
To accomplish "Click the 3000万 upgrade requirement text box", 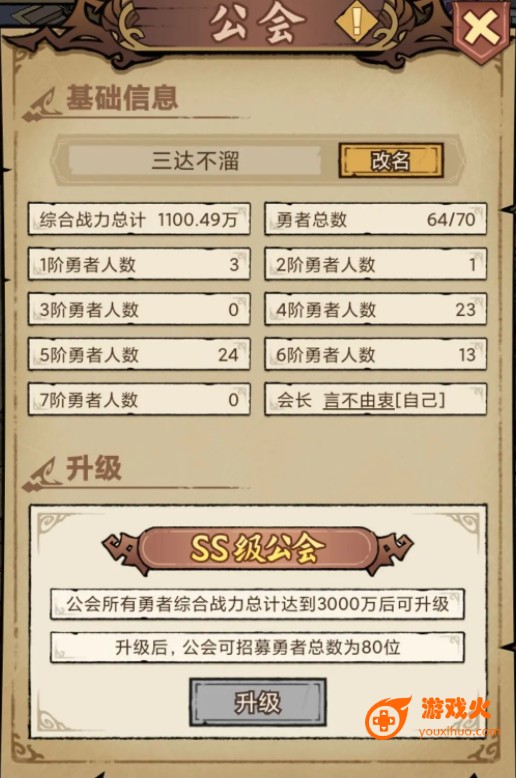I will click(257, 604).
